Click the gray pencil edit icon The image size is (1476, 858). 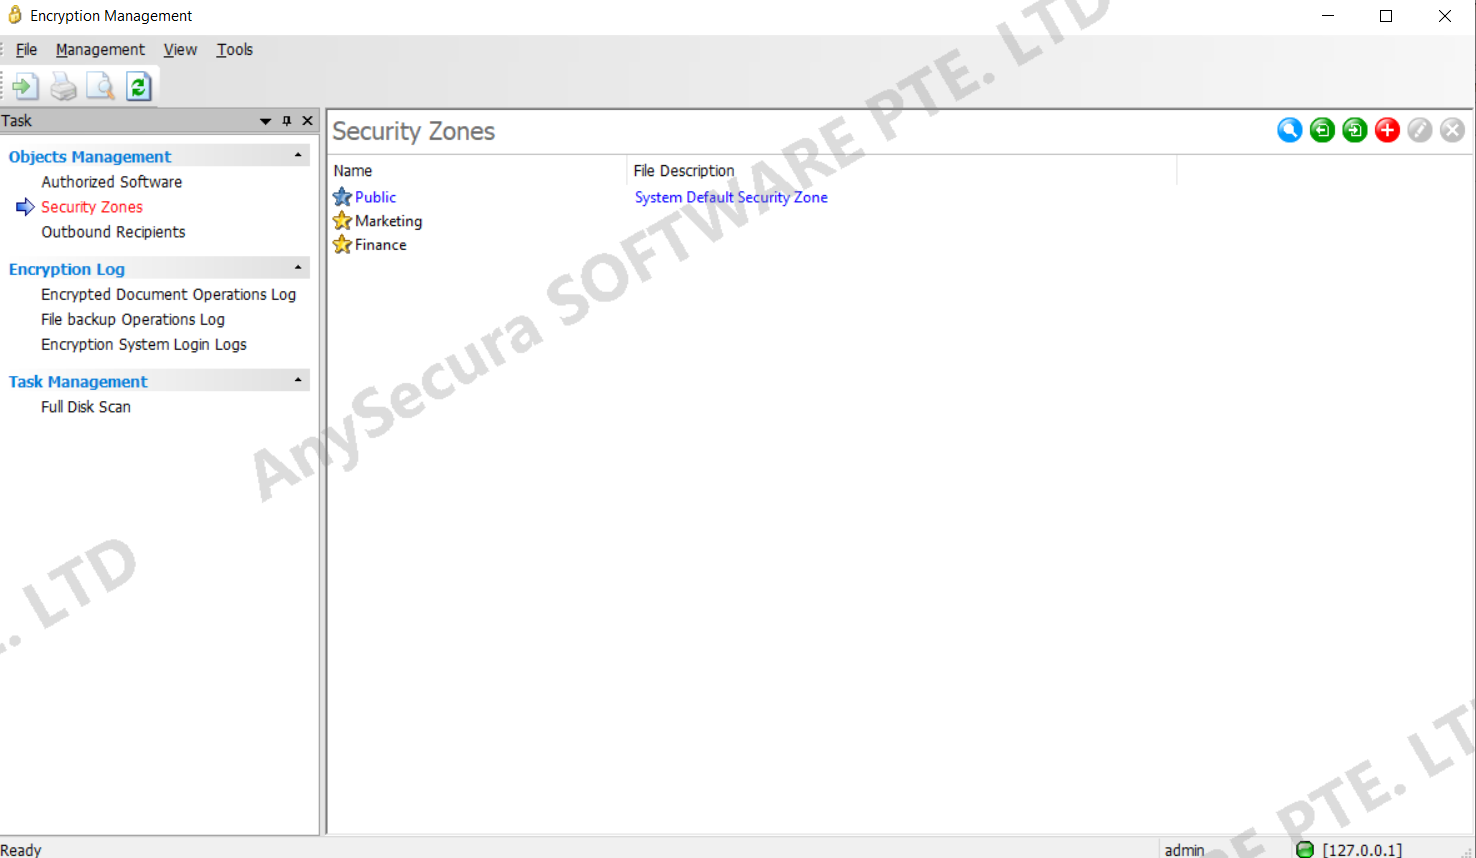point(1420,130)
